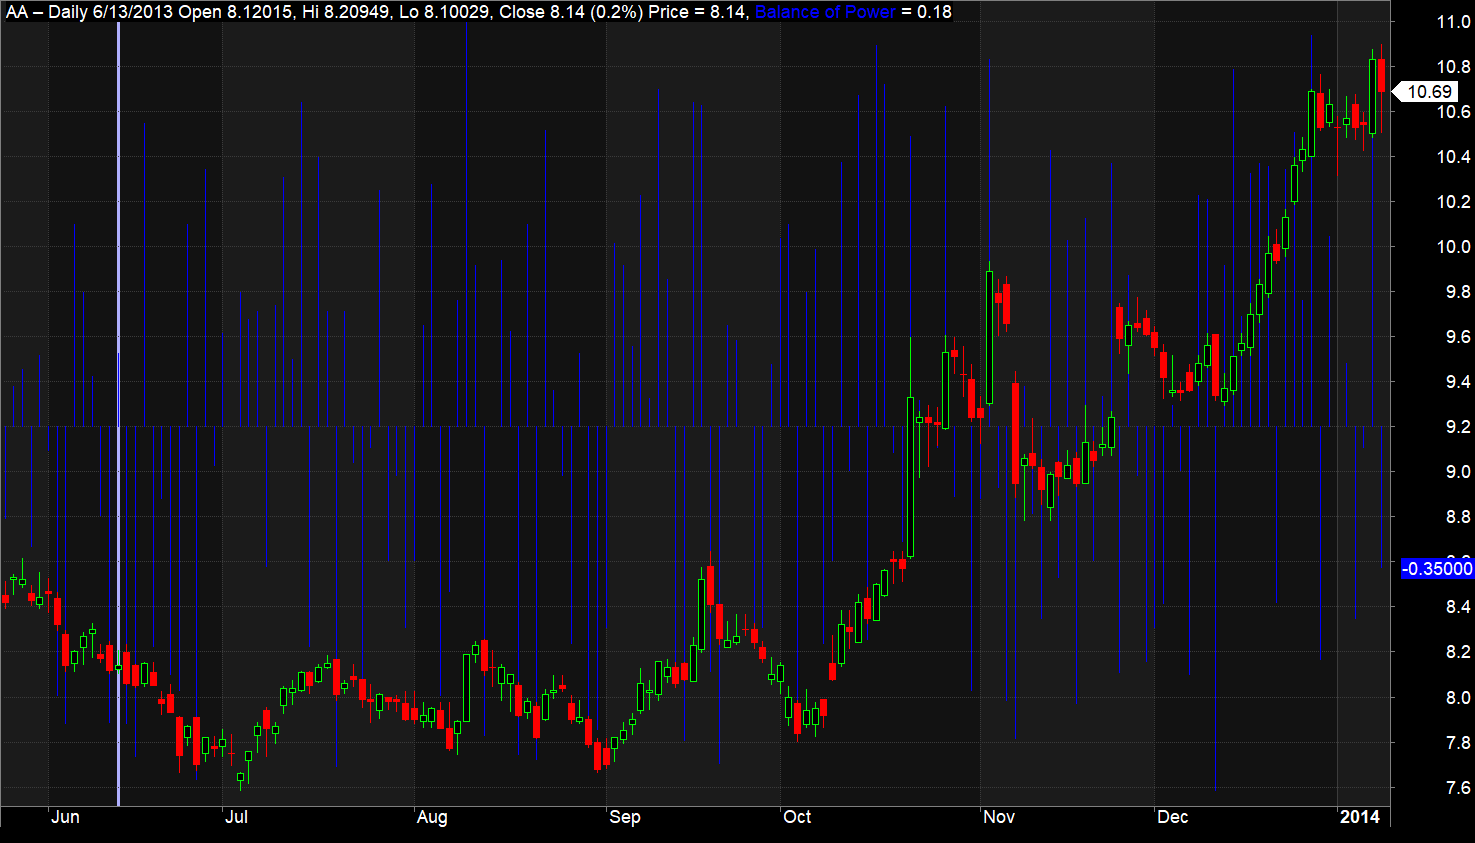
Task: Click the blue 'Balance of Power' title label
Action: point(825,12)
